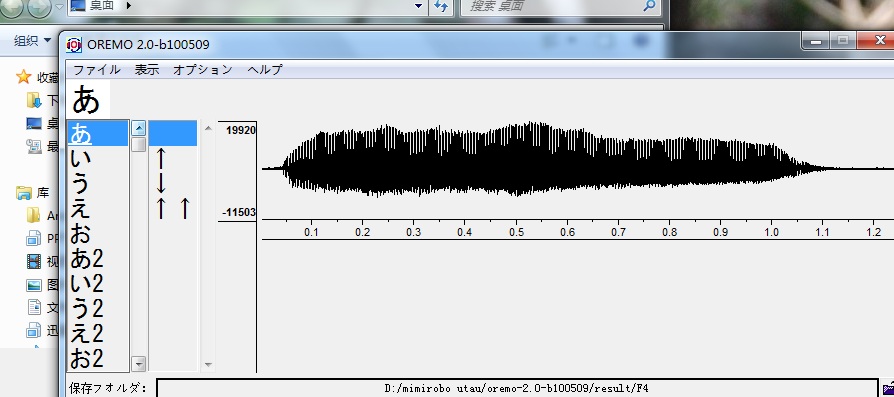Click the video library icon in Explorer

[x=34, y=261]
